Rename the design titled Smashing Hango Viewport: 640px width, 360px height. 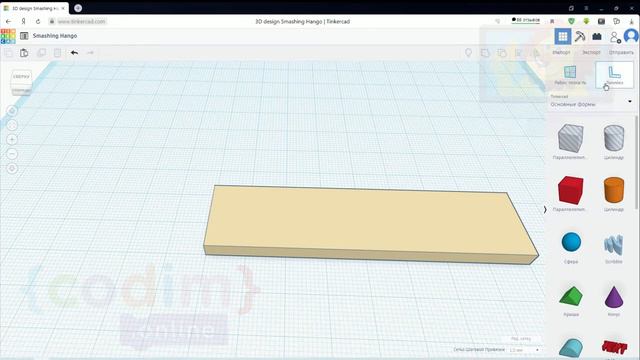(55, 36)
